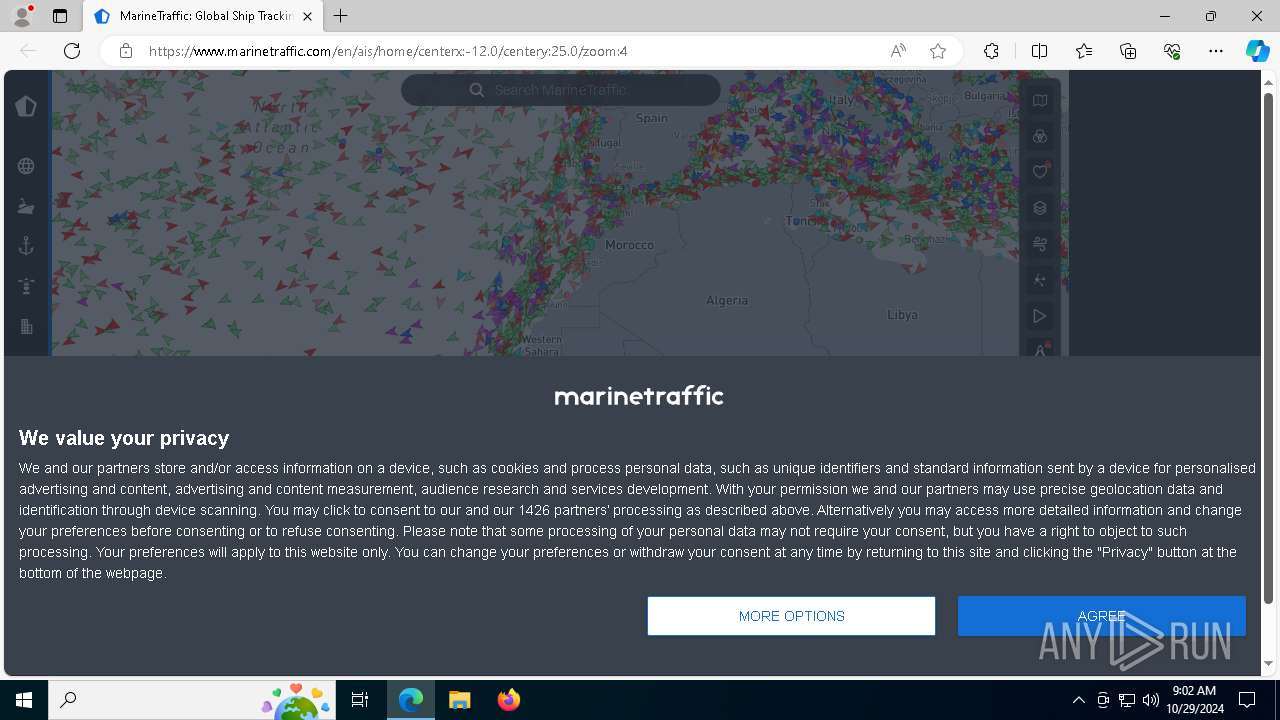The height and width of the screenshot is (720, 1280).
Task: Click the play playback icon on map toolbar
Action: [1040, 316]
